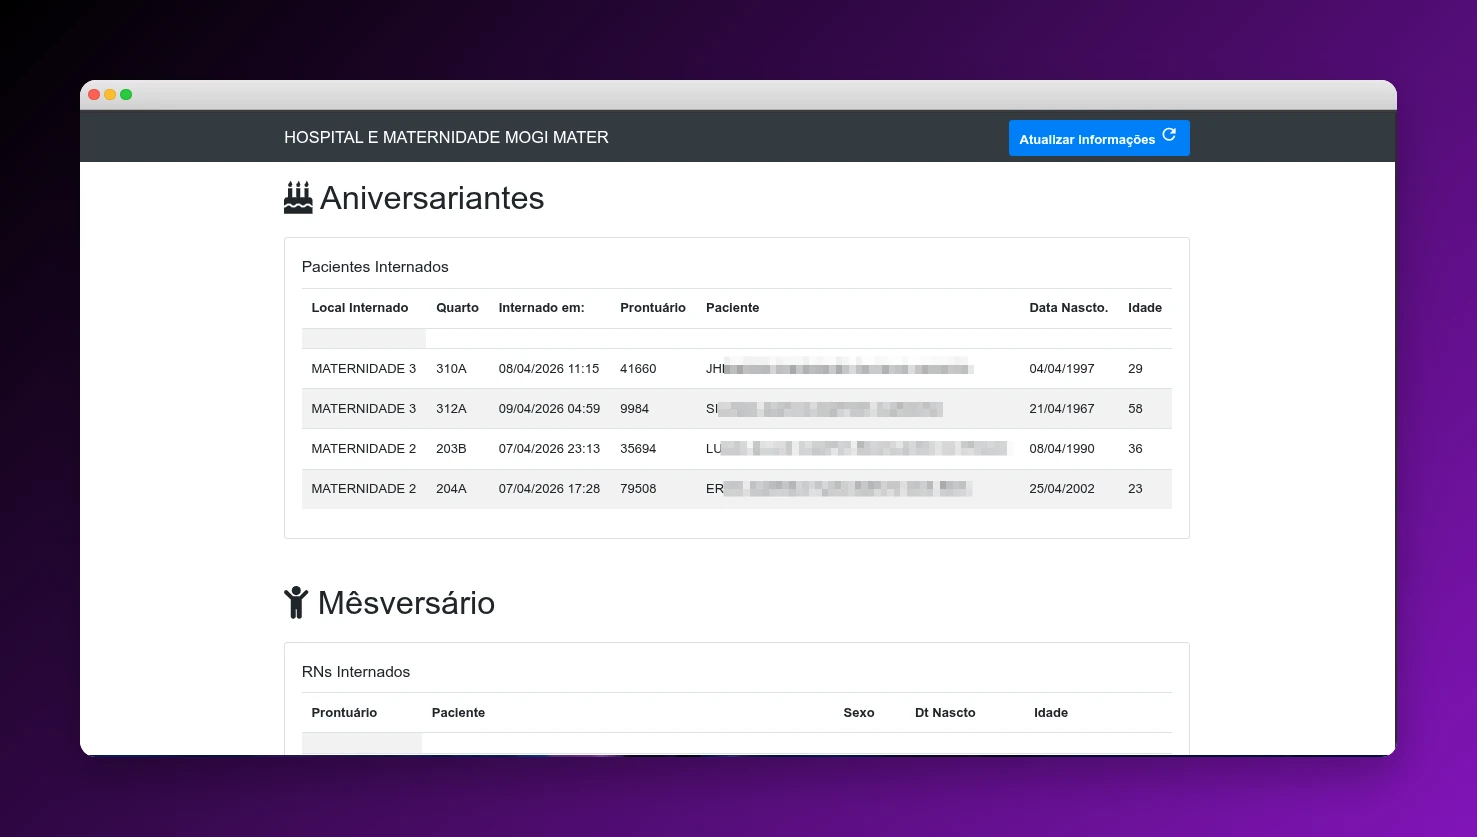The width and height of the screenshot is (1477, 837).
Task: Click the refresh arrow icon in Atualizar button
Action: (x=1169, y=136)
